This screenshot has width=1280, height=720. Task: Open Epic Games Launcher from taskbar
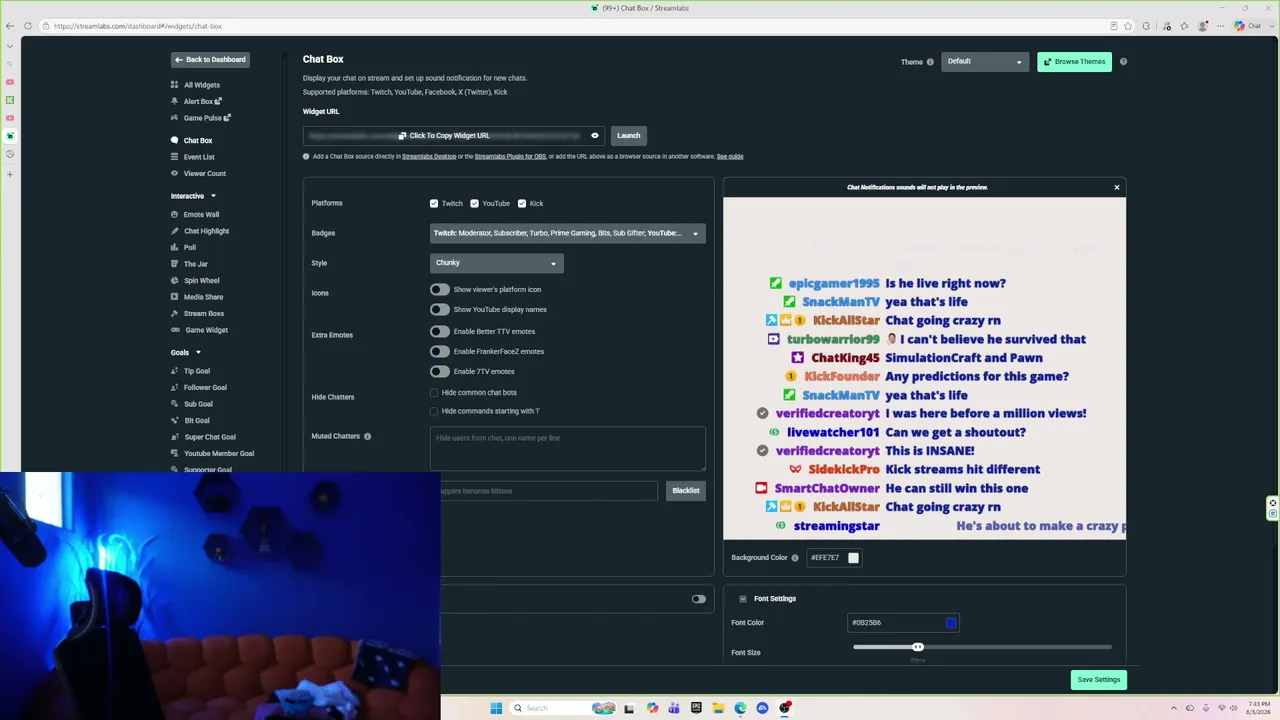pos(696,708)
